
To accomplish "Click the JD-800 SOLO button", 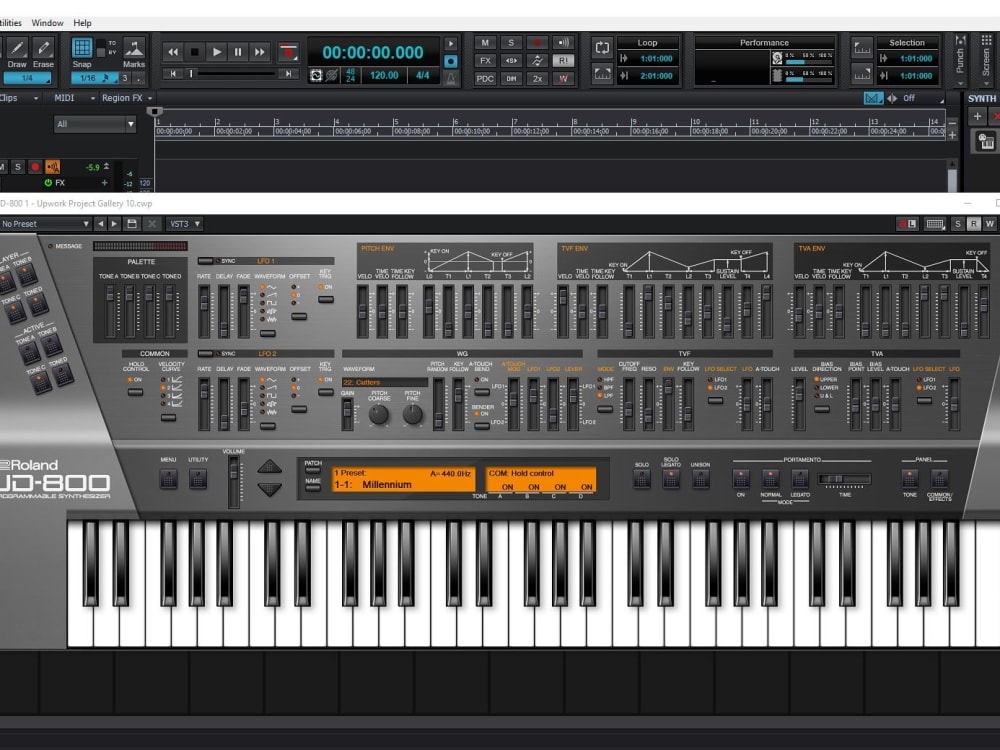I will click(x=642, y=479).
